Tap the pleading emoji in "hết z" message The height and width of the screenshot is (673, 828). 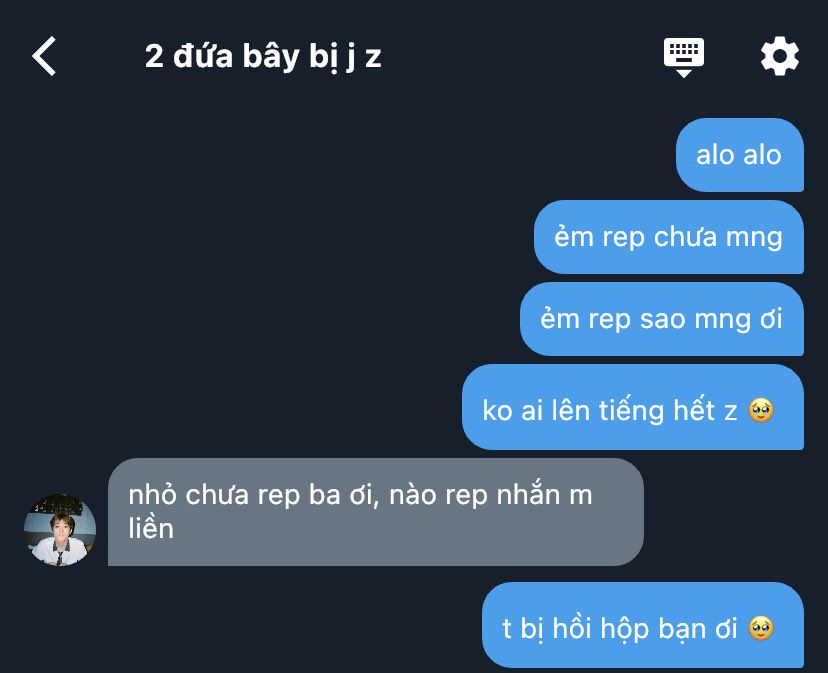[x=761, y=410]
